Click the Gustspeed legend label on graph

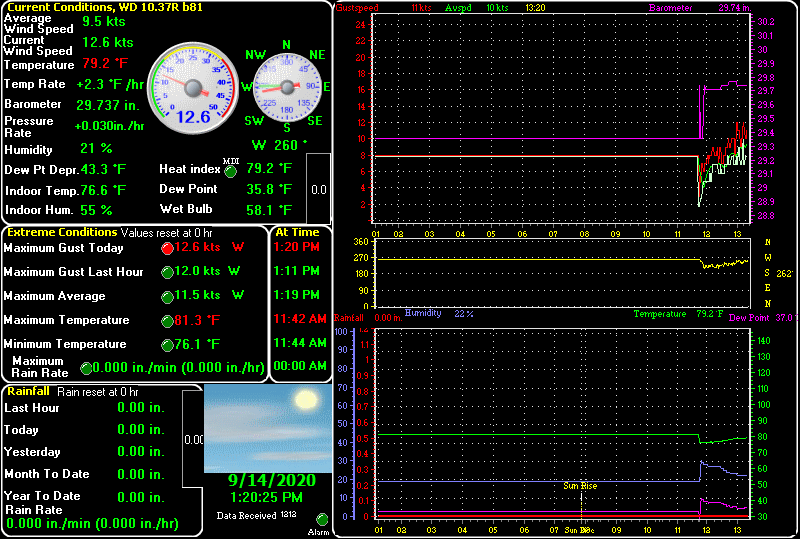tap(357, 8)
